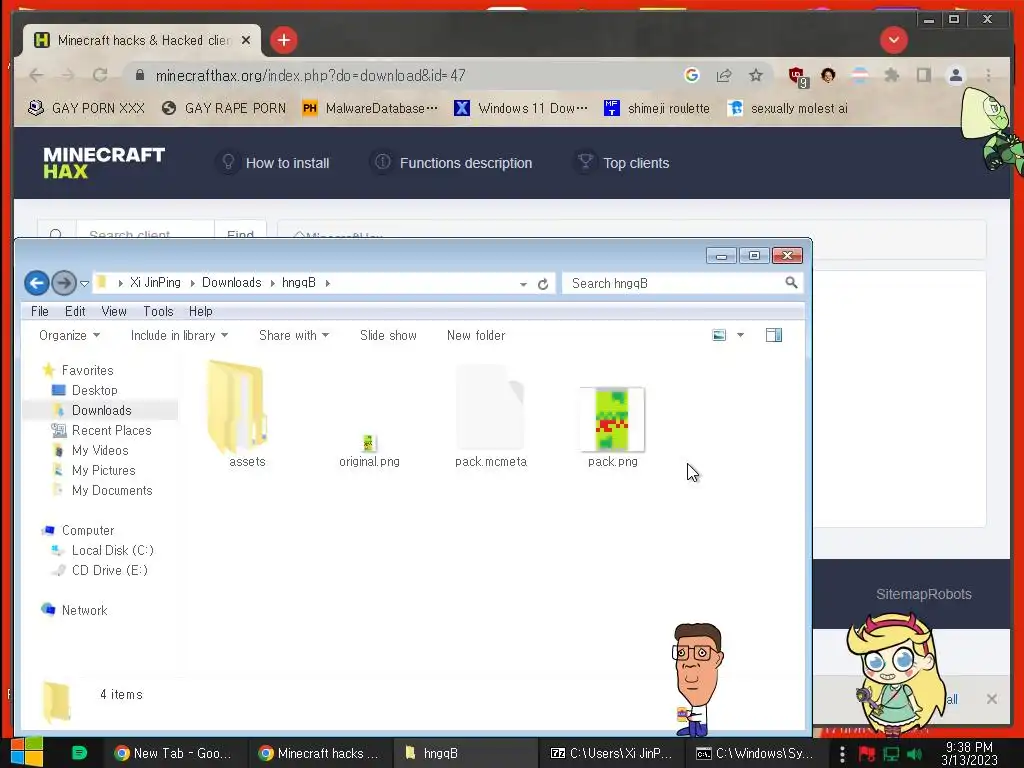Open the view options dropdown arrow
This screenshot has width=1024, height=768.
(741, 335)
